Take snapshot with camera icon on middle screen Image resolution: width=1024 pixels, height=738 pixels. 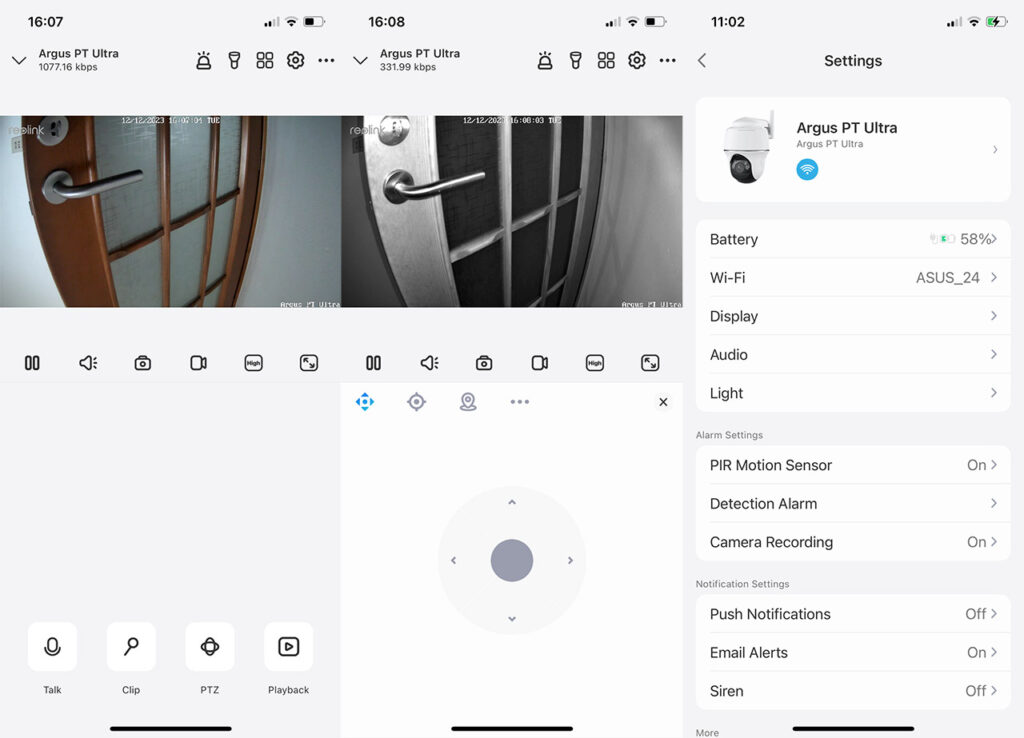484,363
